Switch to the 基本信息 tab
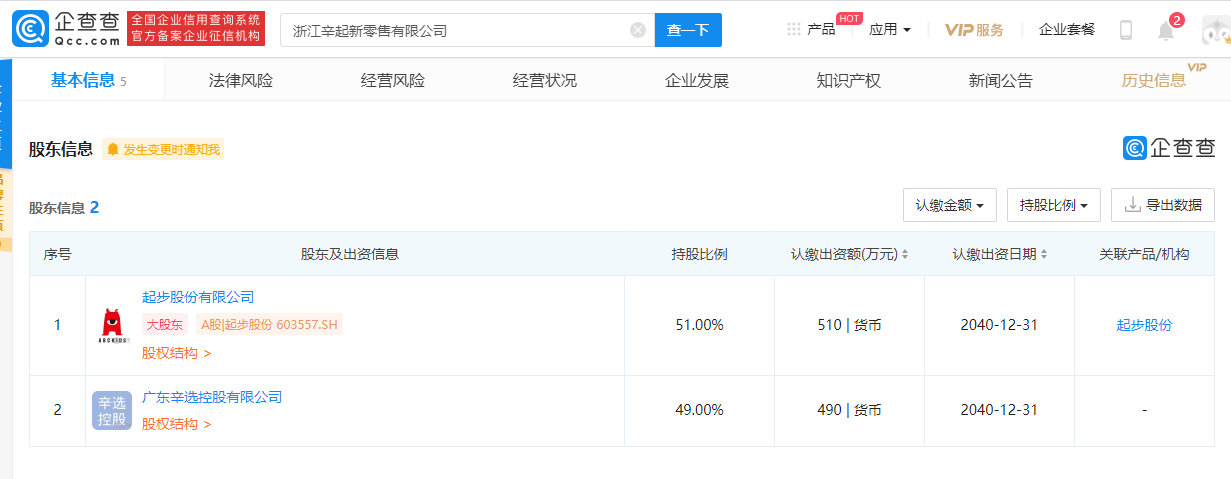Viewport: 1231px width, 479px height. click(88, 81)
